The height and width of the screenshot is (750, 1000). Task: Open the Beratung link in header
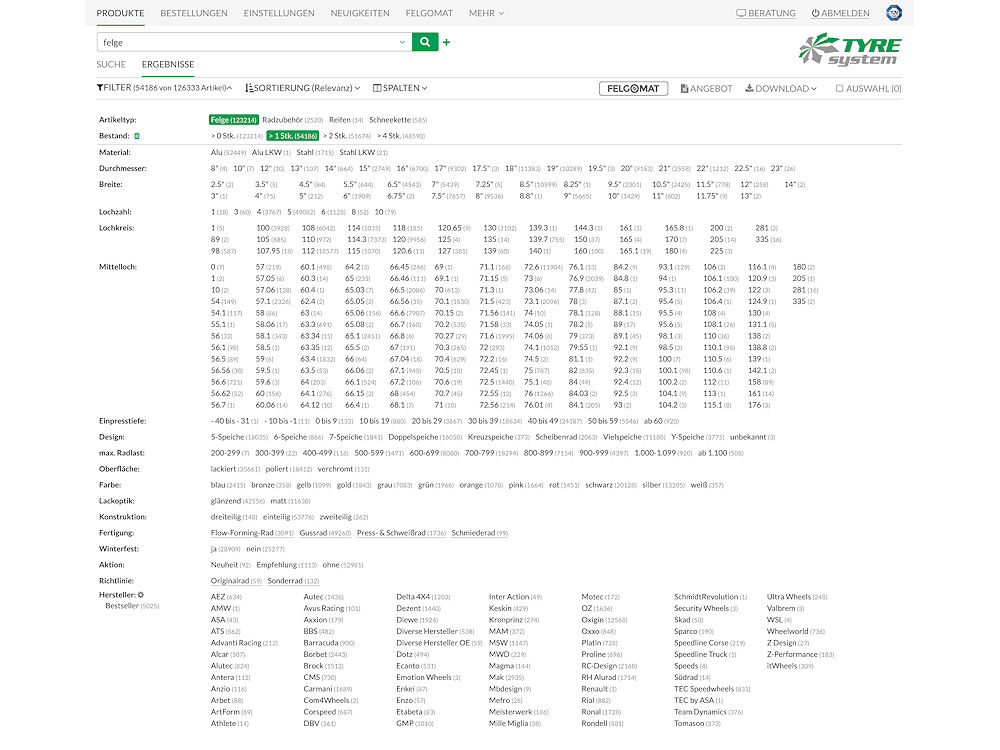click(766, 13)
